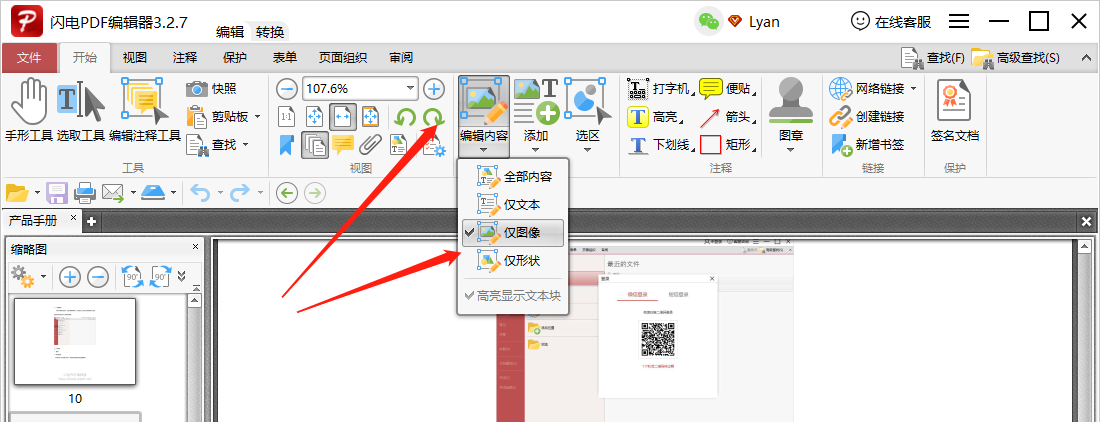This screenshot has height=422, width=1100.
Task: Zoom out with the minus button beside 107.6%
Action: pyautogui.click(x=286, y=89)
